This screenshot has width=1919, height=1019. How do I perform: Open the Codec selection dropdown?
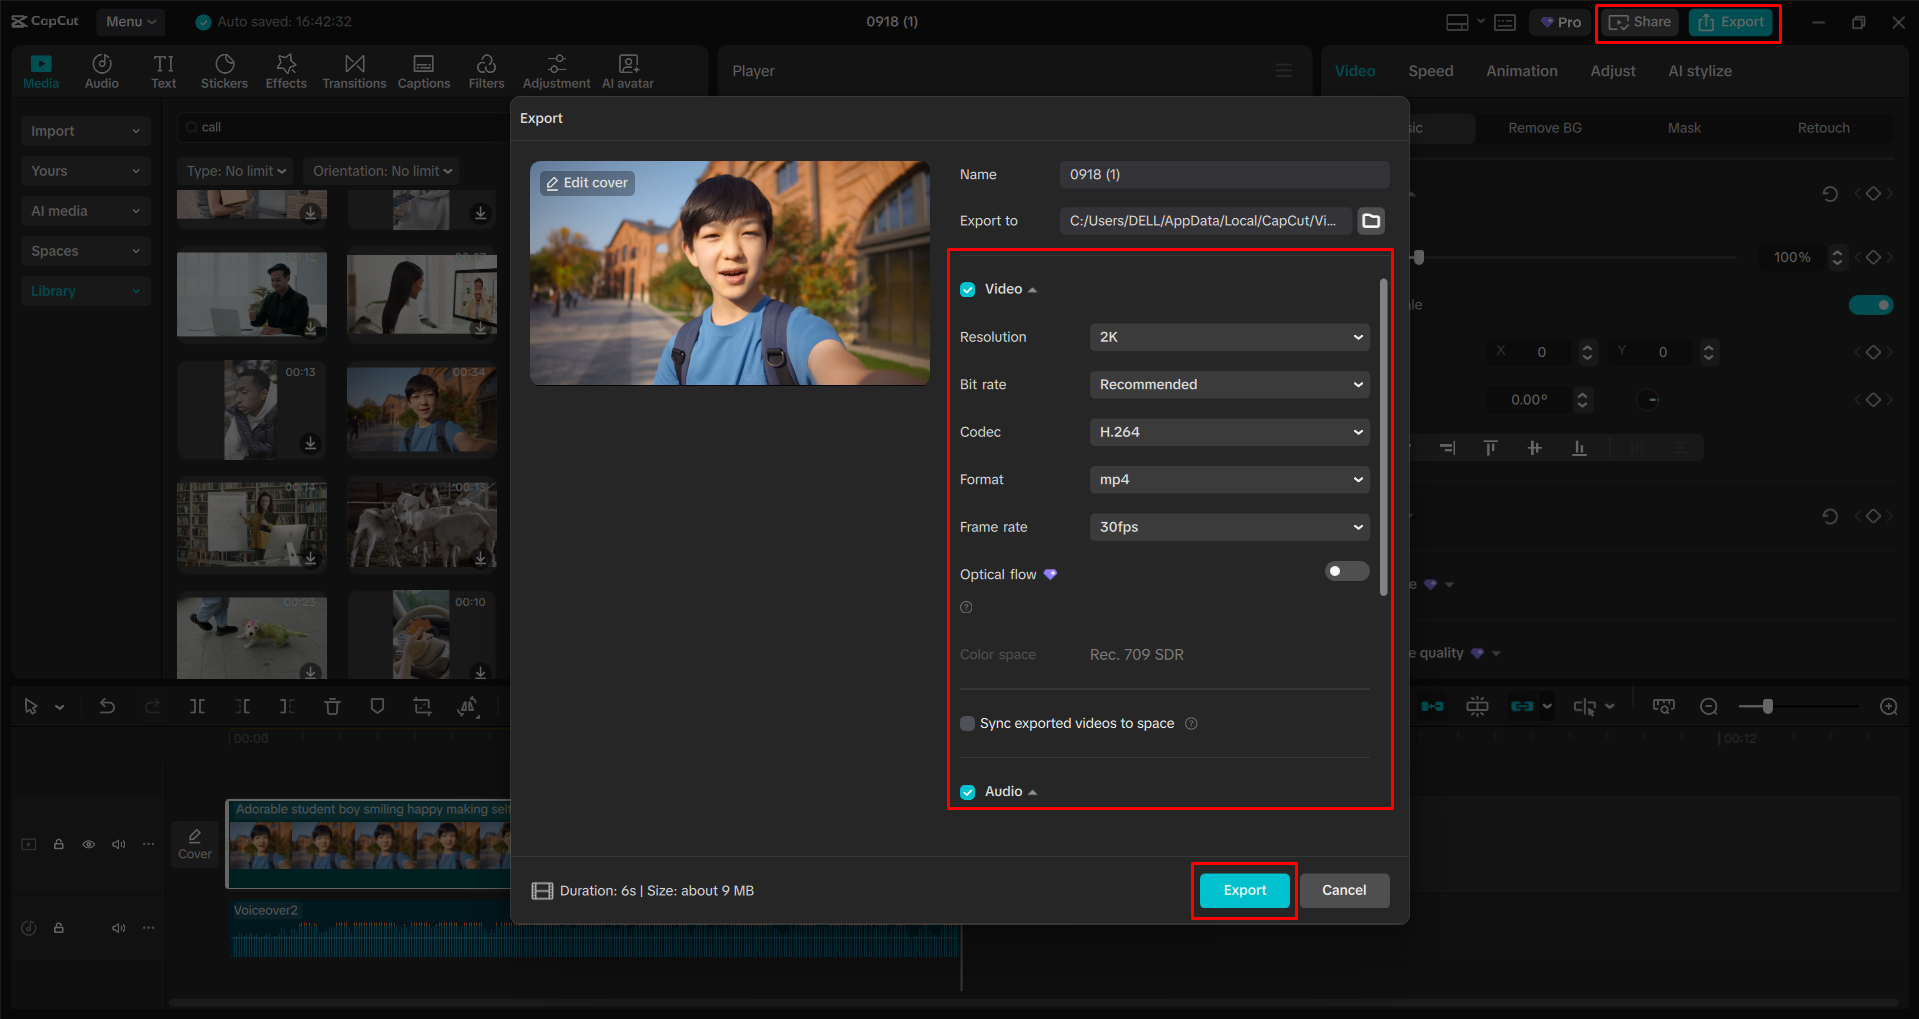(x=1228, y=431)
